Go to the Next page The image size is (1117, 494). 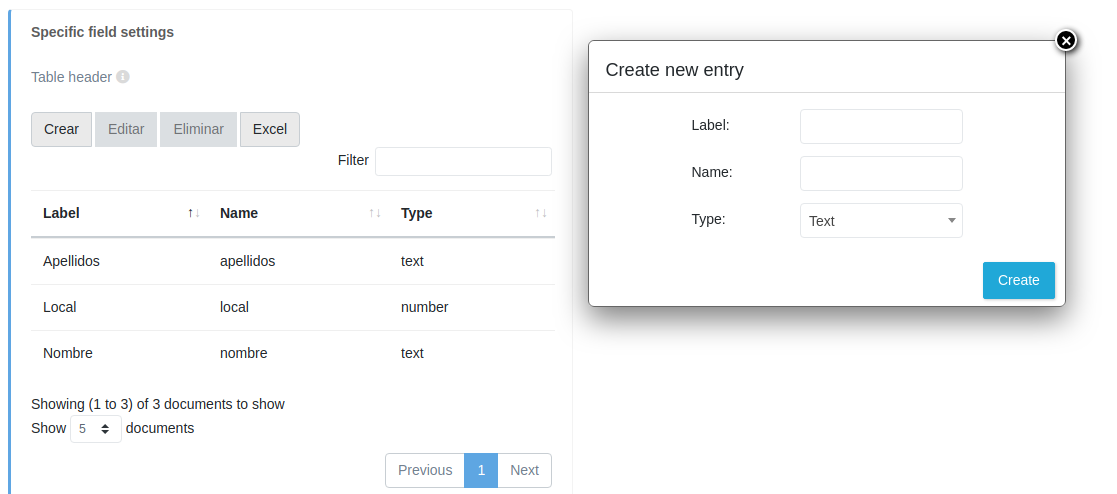pos(524,470)
